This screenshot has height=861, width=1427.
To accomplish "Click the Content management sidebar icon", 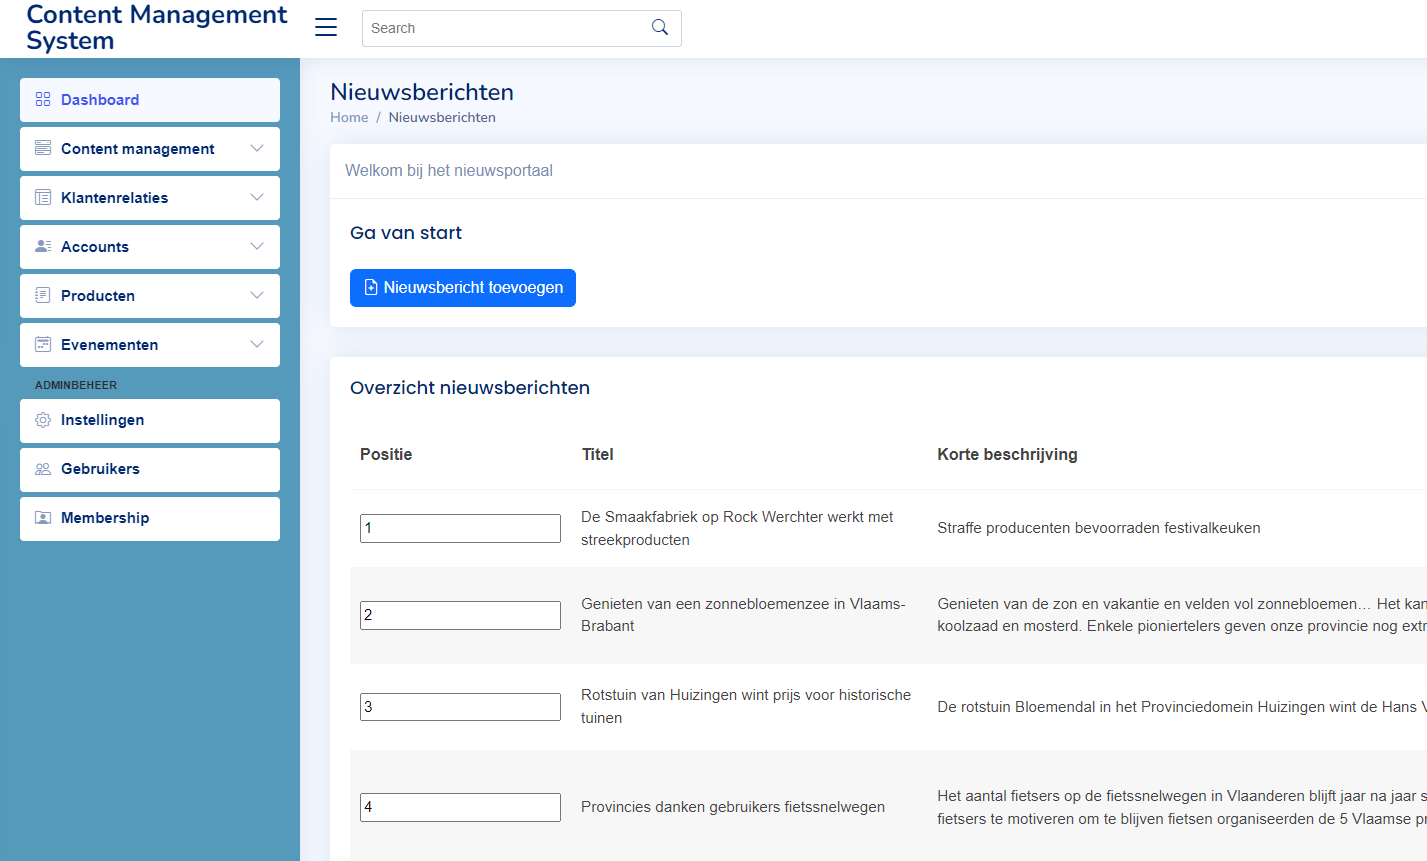I will (x=42, y=148).
